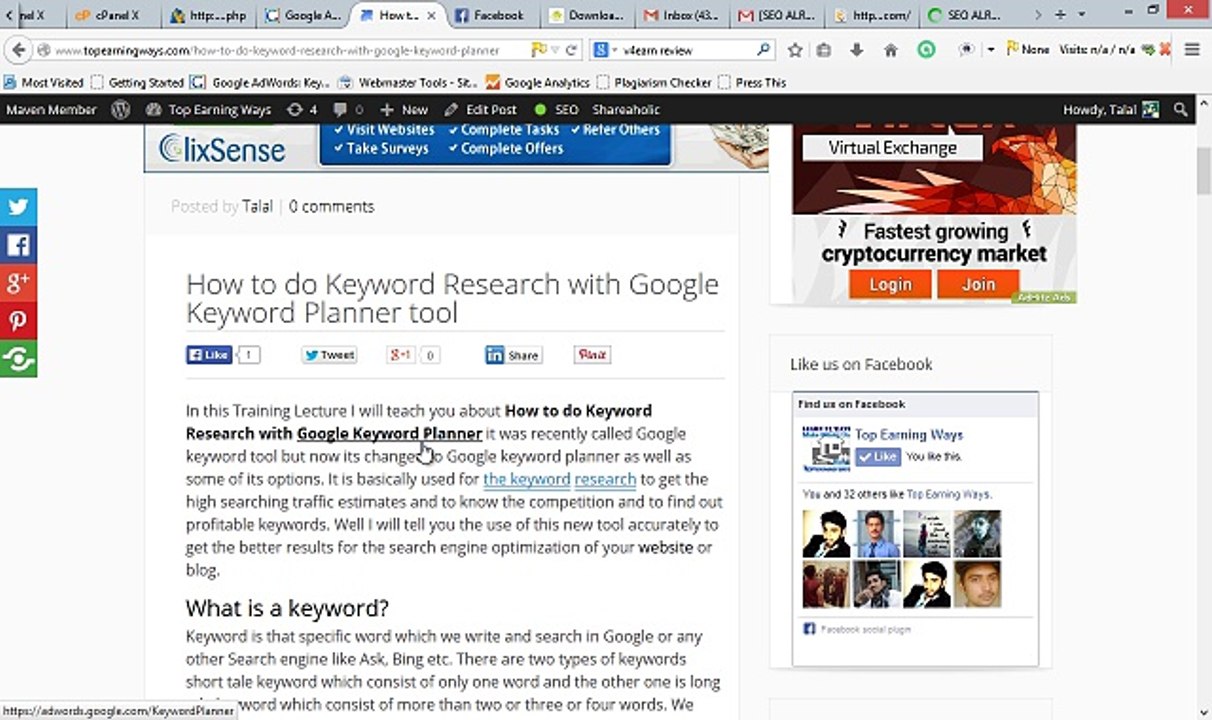
Task: Open Google AdWords: Key... bookmark
Action: tap(260, 82)
